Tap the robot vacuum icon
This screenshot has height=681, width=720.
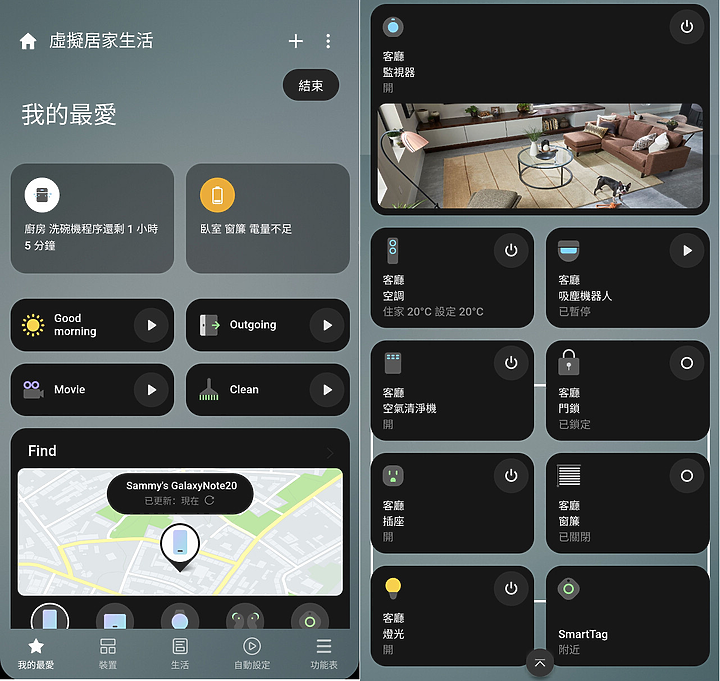[x=568, y=251]
